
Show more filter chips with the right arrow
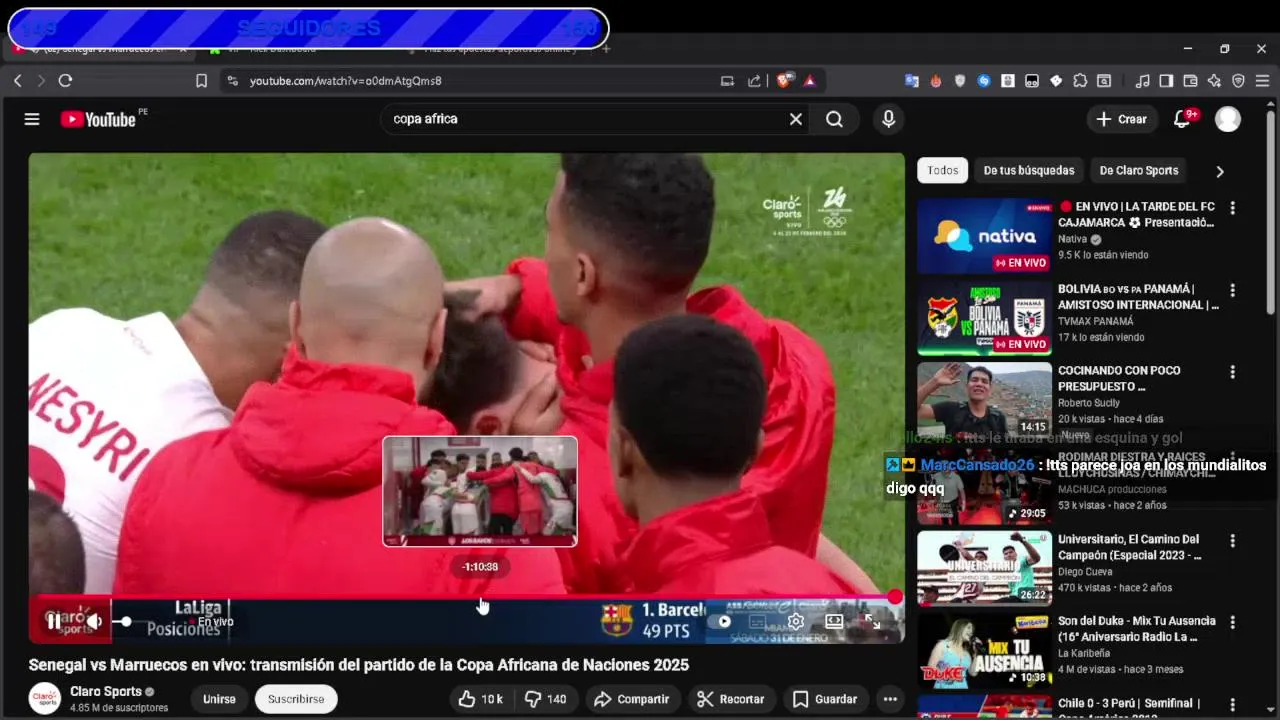tap(1219, 171)
